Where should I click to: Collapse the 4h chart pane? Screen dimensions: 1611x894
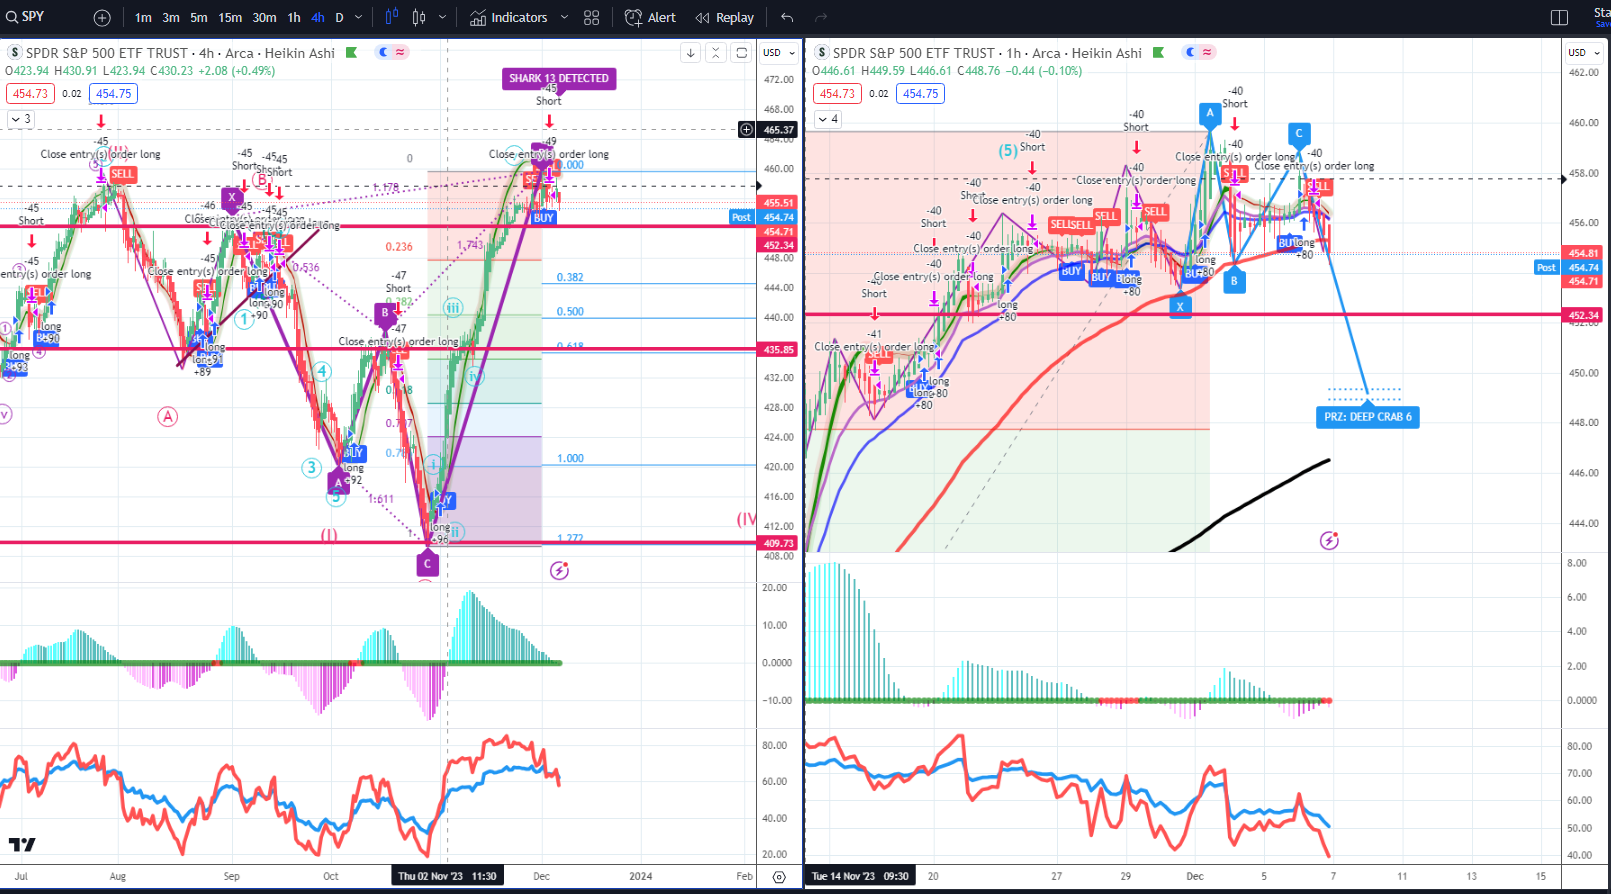716,53
